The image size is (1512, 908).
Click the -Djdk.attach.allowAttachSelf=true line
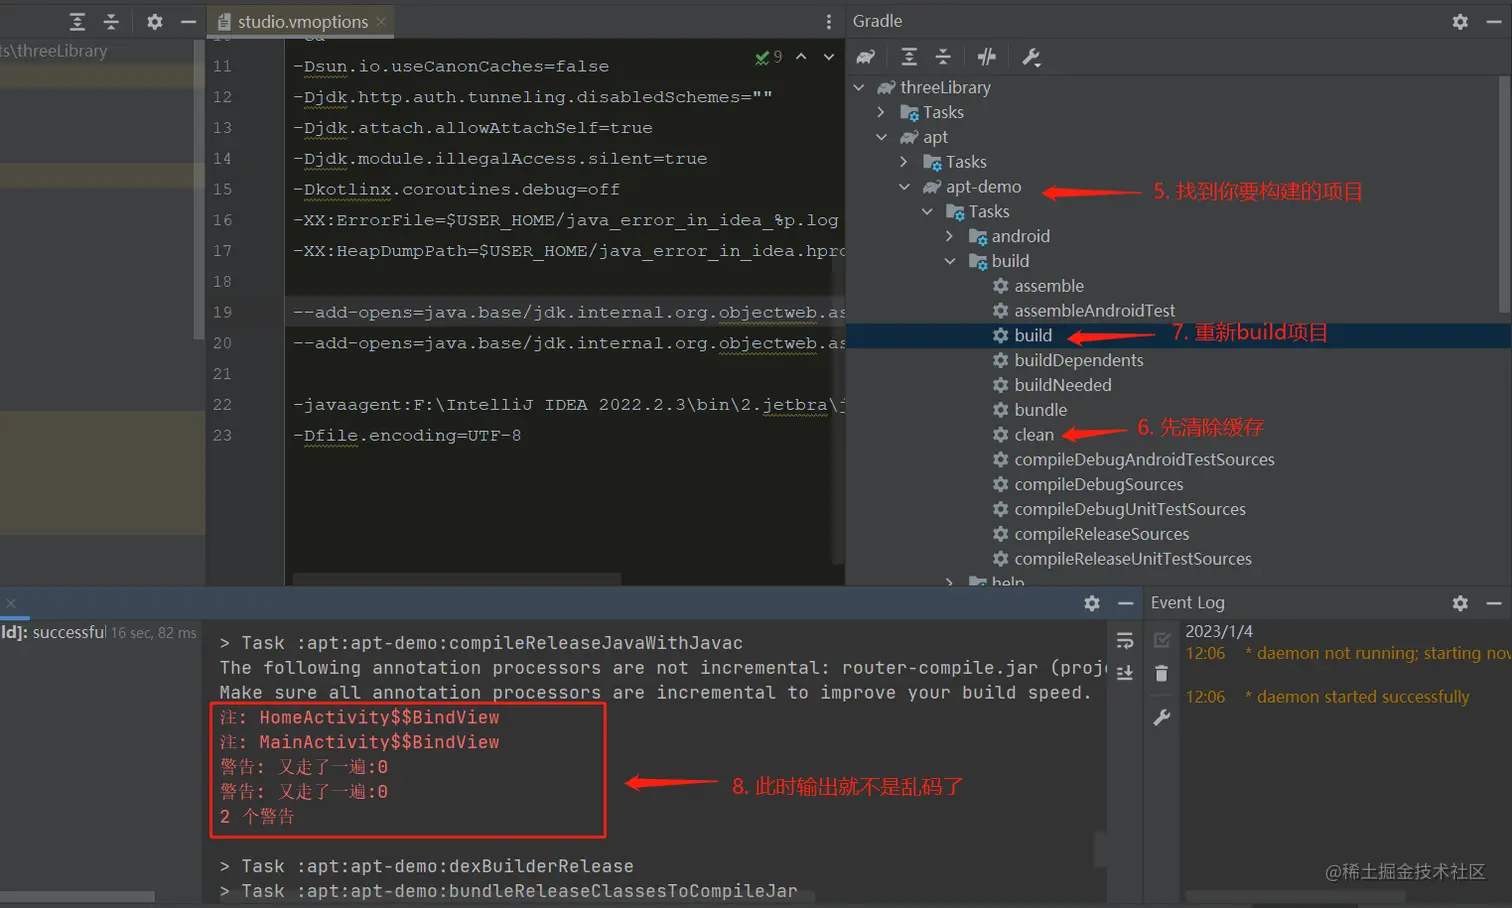point(473,128)
